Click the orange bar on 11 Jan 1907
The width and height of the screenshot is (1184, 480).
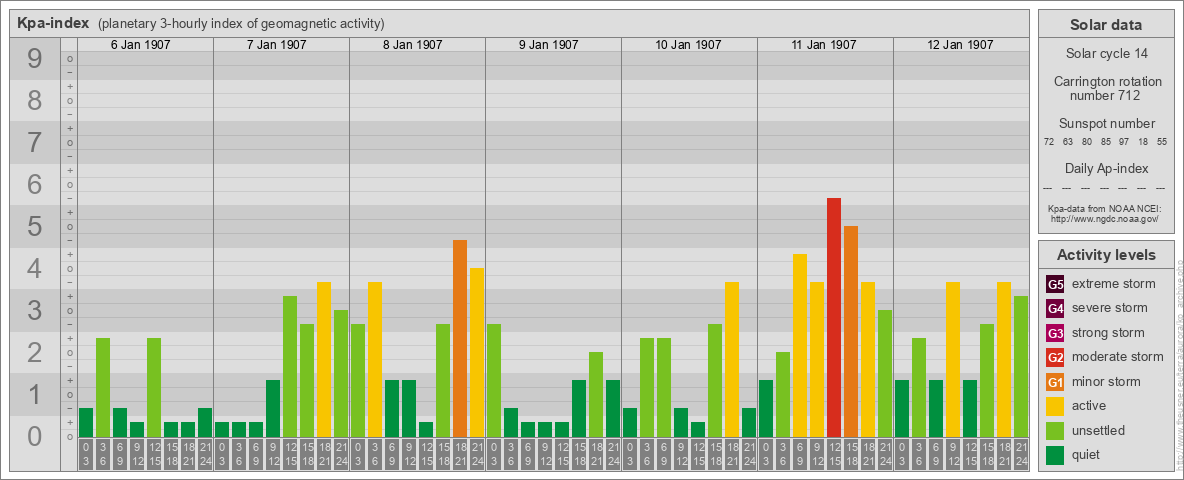tap(851, 331)
